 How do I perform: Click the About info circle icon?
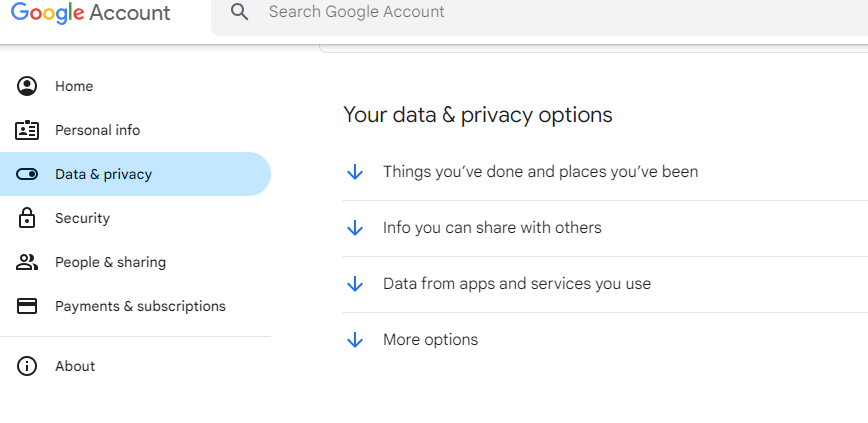(x=27, y=366)
